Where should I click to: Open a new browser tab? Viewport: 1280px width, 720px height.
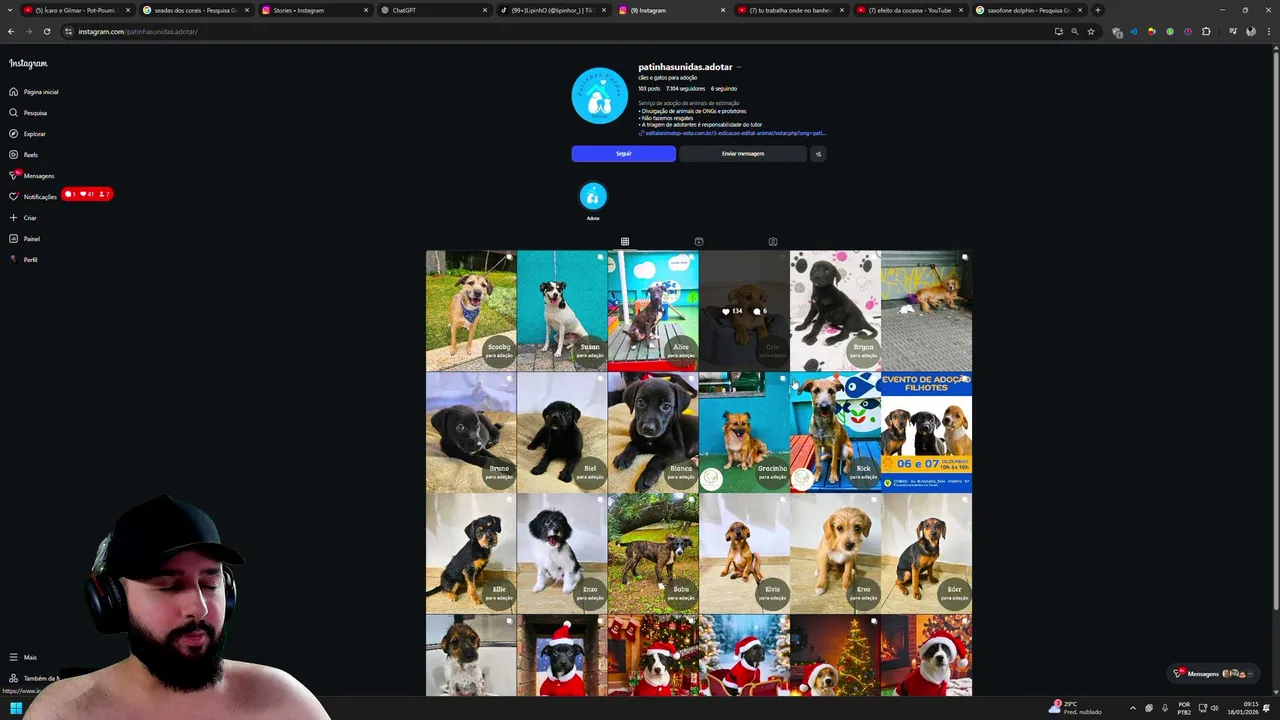pyautogui.click(x=1098, y=10)
